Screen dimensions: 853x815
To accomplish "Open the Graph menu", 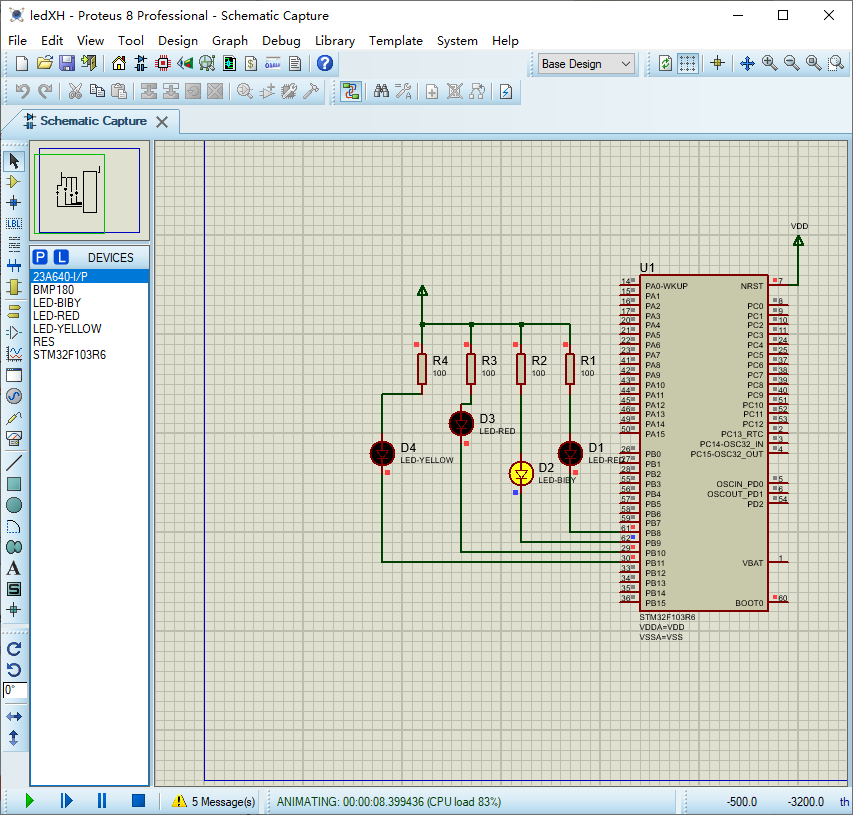I will (230, 41).
